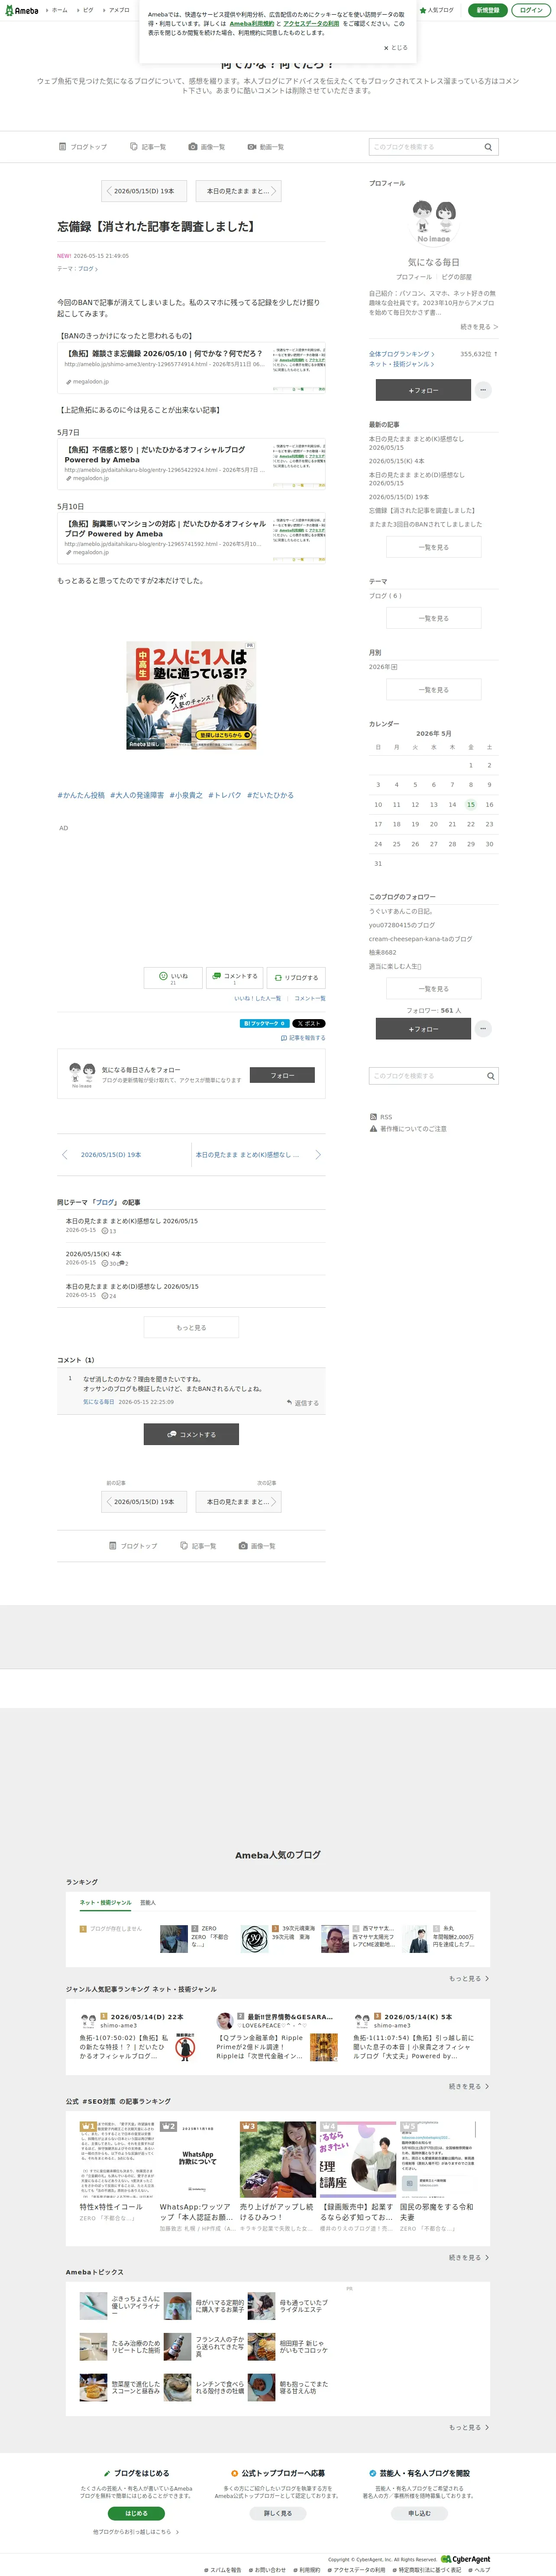The width and height of the screenshot is (556, 2576).
Task: Click the 記事を報告する report link
Action: click(x=303, y=1038)
